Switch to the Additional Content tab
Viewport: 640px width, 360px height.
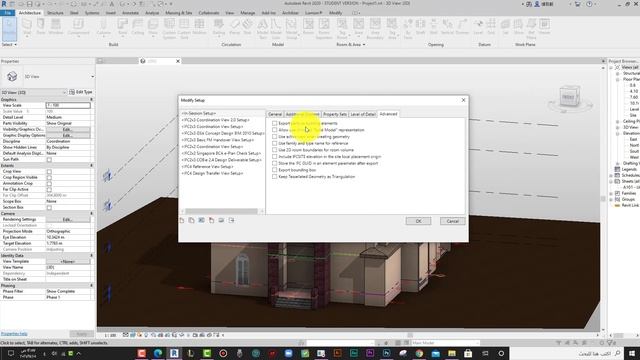pos(302,114)
